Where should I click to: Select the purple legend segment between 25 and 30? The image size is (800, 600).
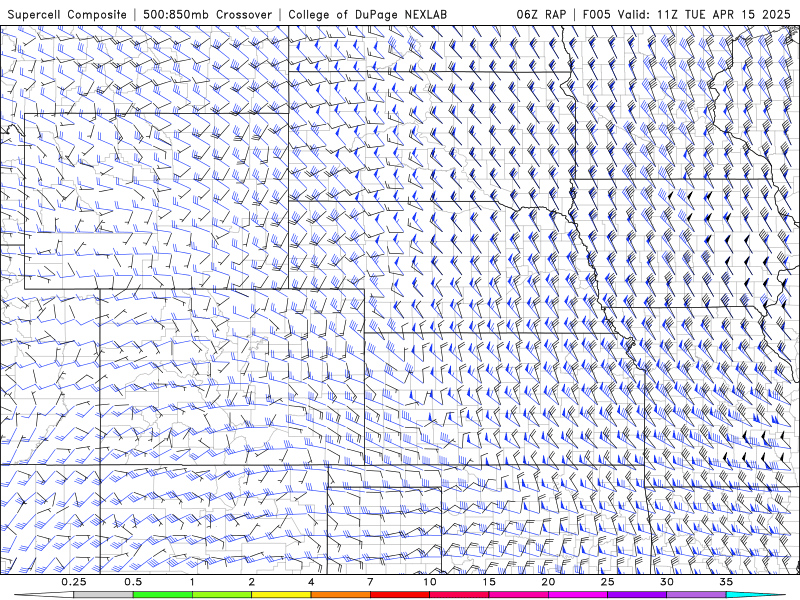click(x=637, y=595)
